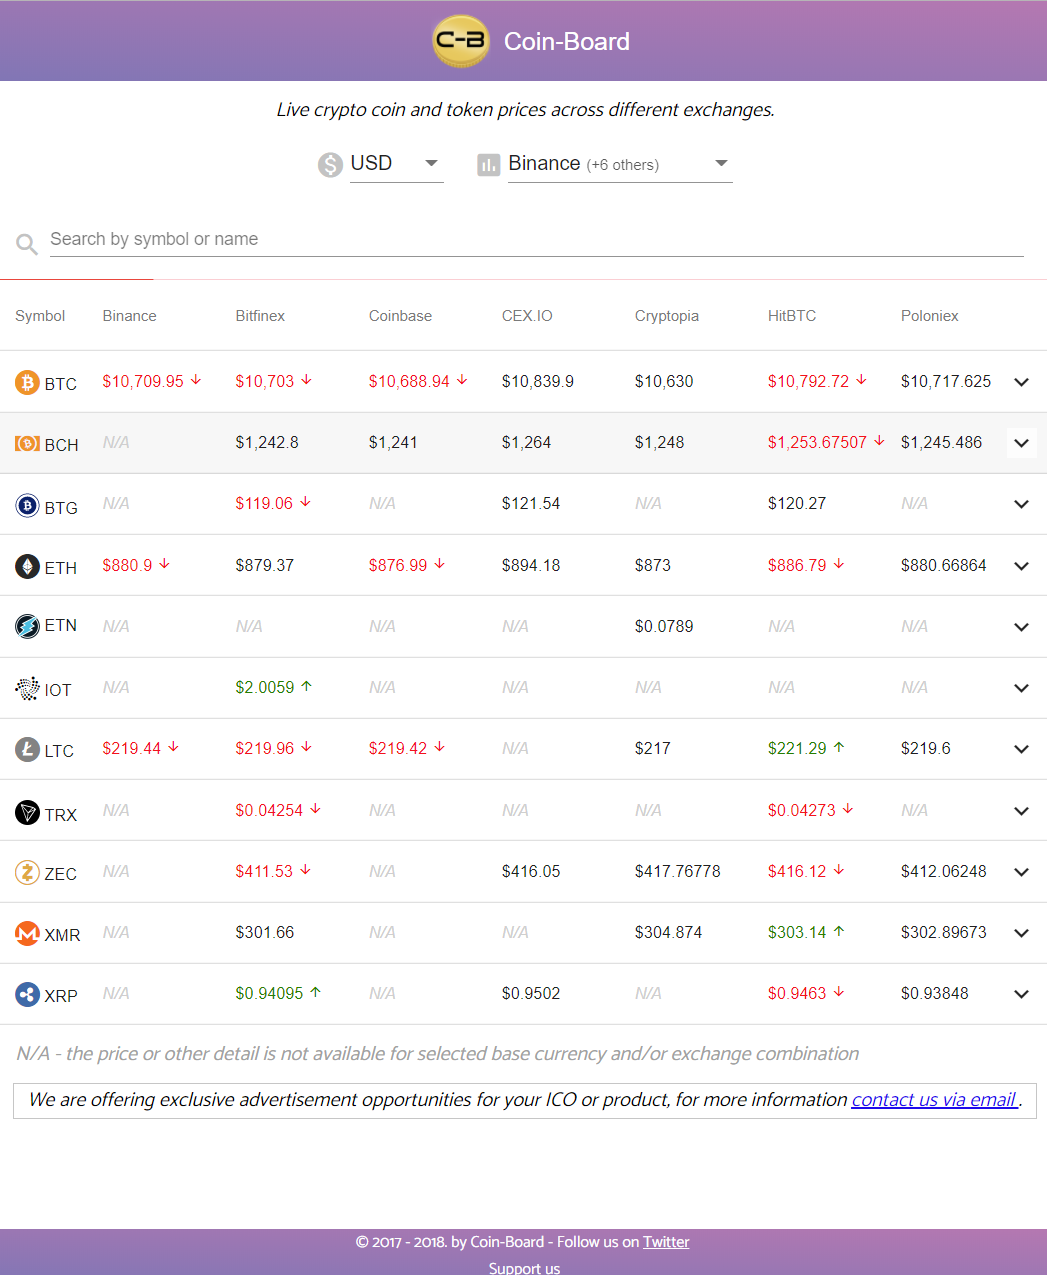The image size is (1047, 1275).
Task: Open the USD currency dropdown
Action: pyautogui.click(x=396, y=164)
